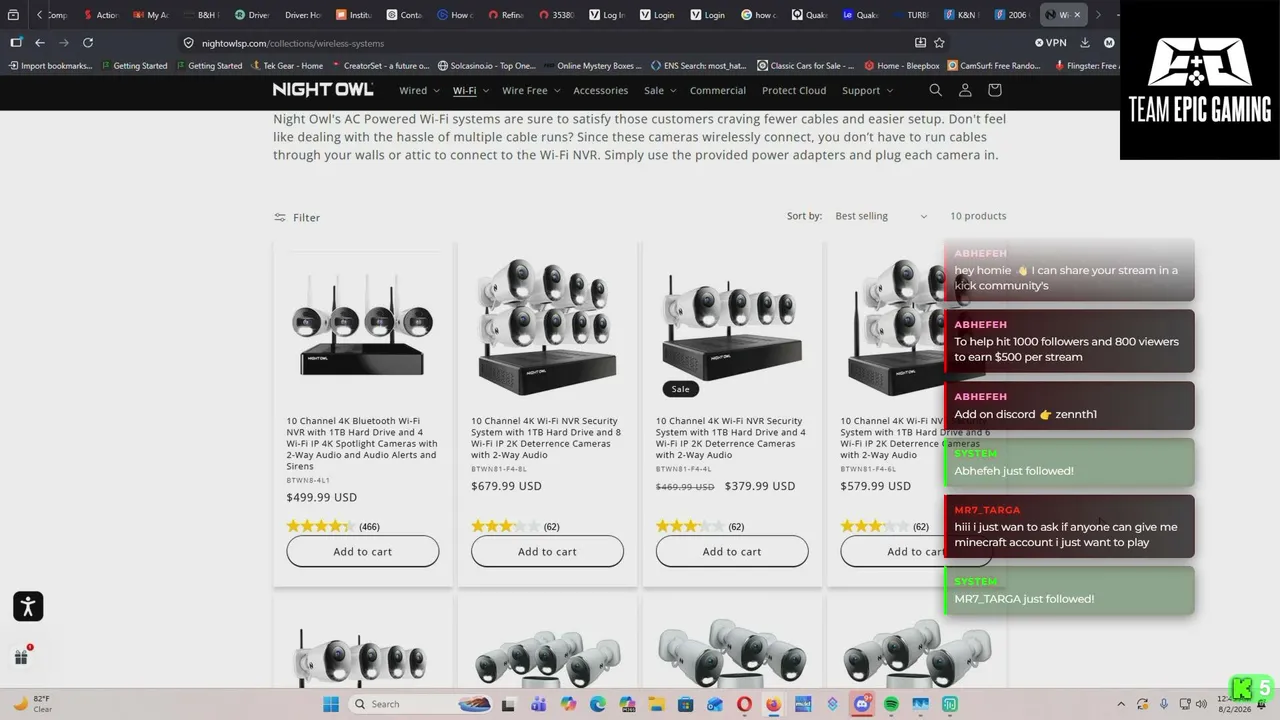
Task: Open Discord from the taskbar
Action: point(861,704)
